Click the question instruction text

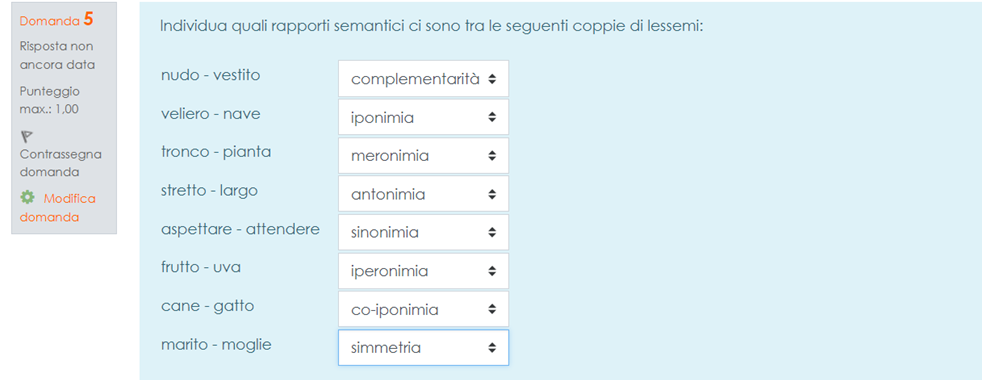(433, 27)
